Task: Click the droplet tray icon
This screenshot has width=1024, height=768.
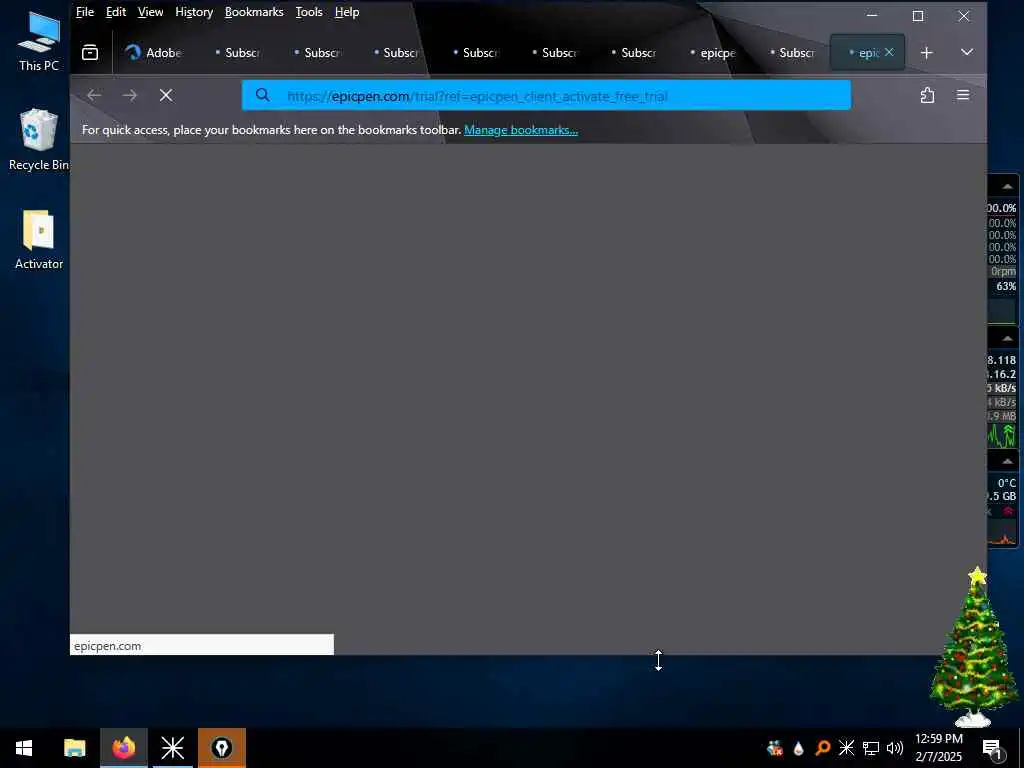Action: coord(799,748)
